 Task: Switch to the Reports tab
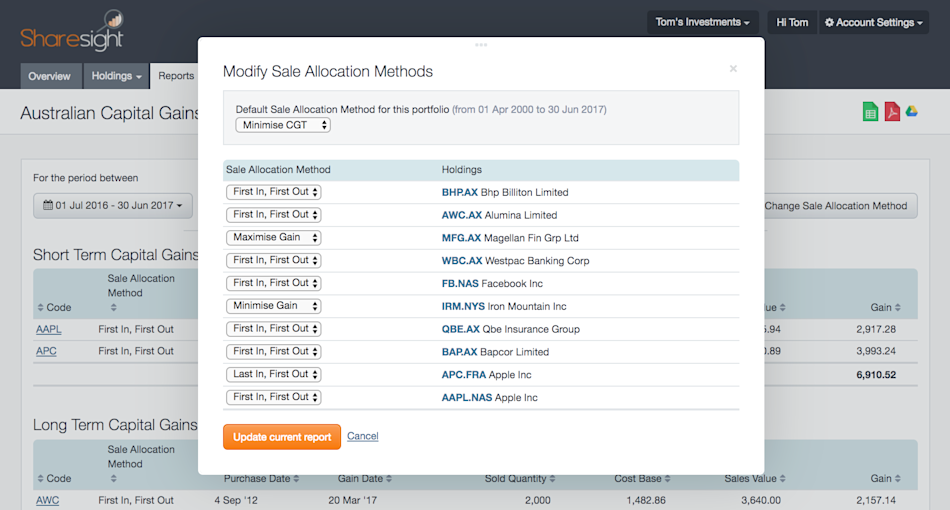click(176, 76)
